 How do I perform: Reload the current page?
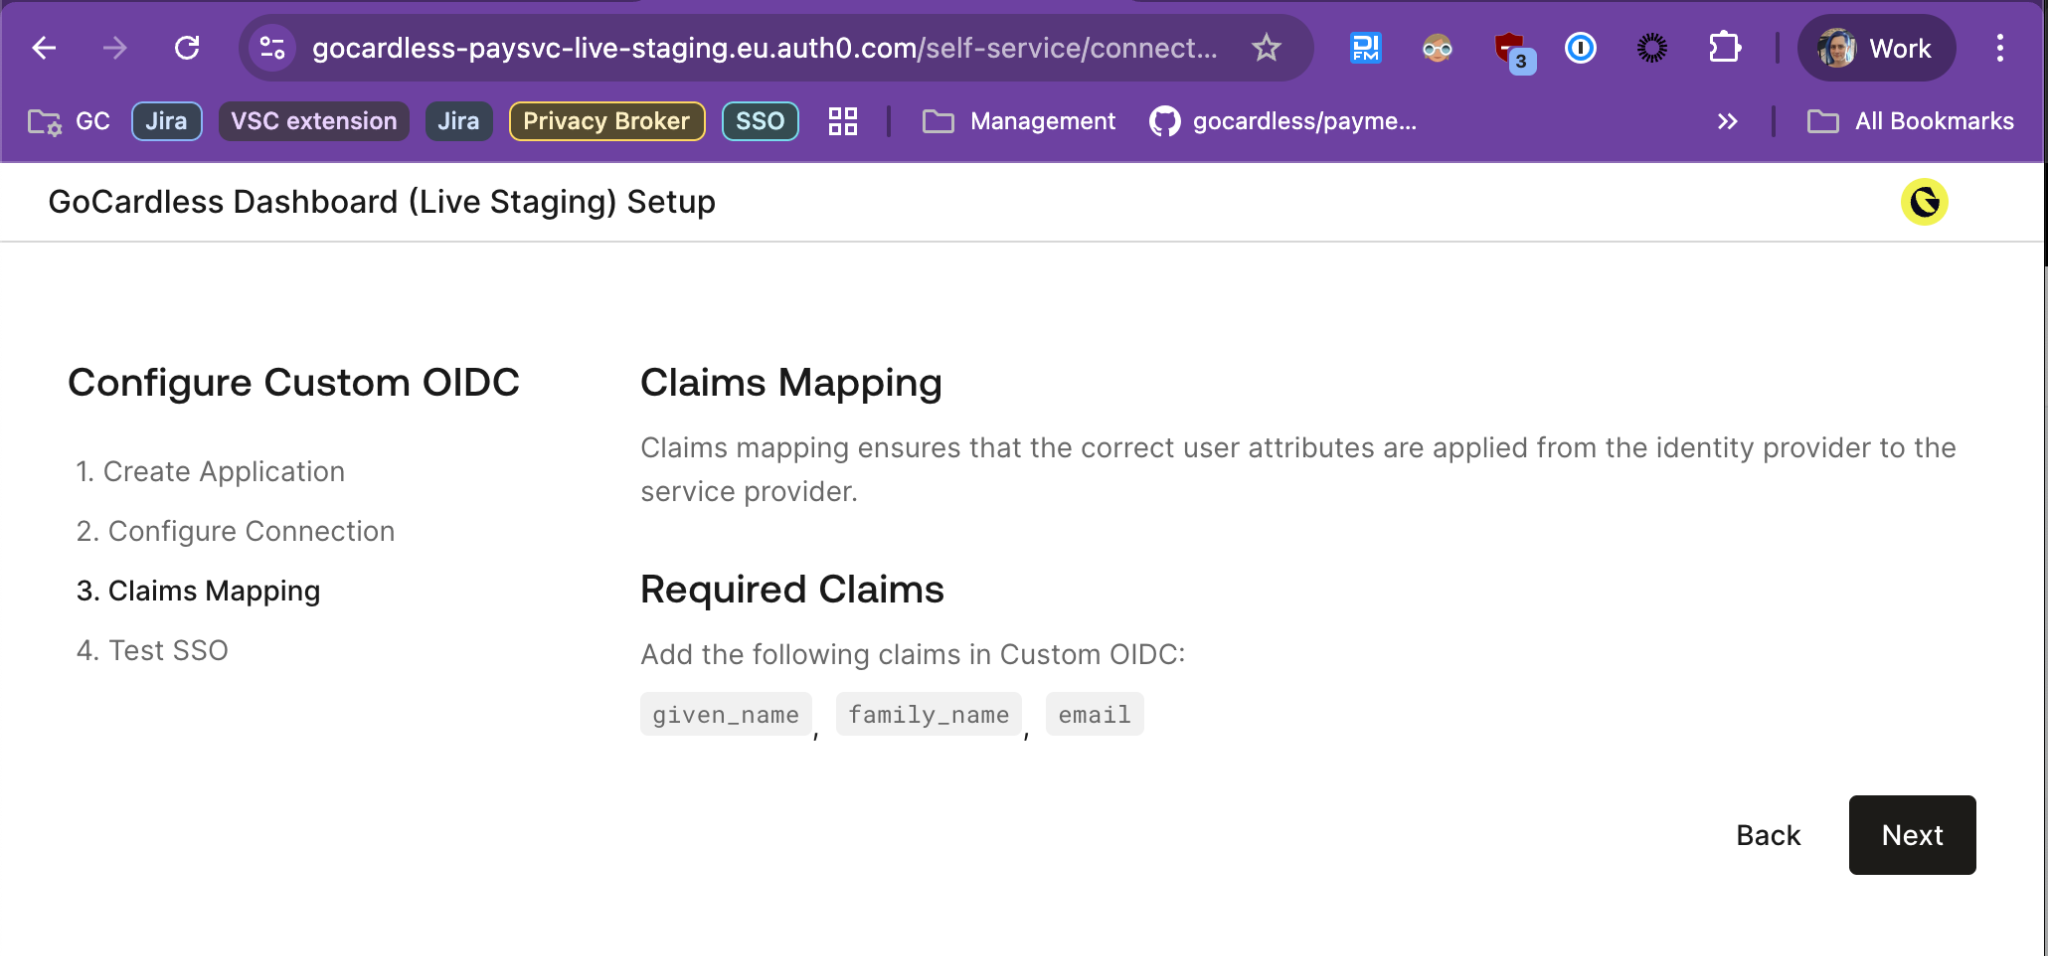point(187,48)
